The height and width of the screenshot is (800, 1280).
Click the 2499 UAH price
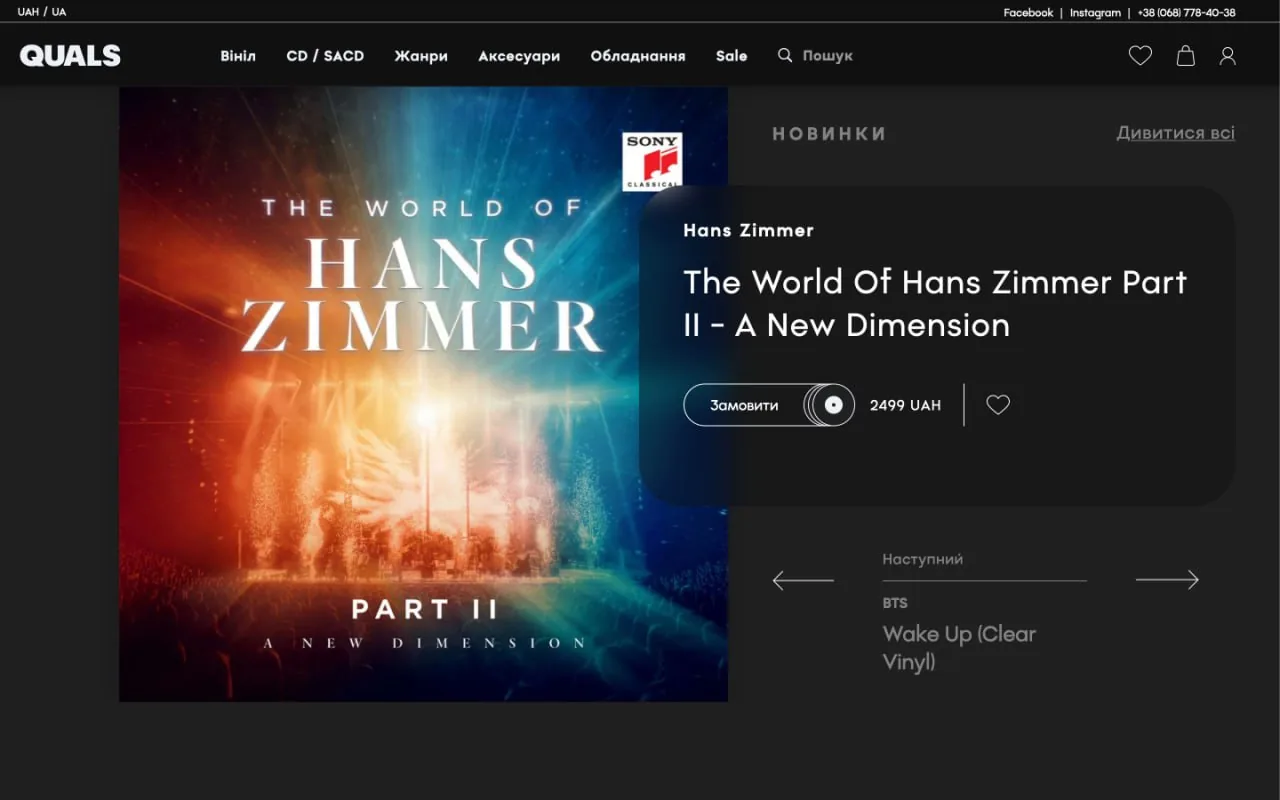point(905,405)
